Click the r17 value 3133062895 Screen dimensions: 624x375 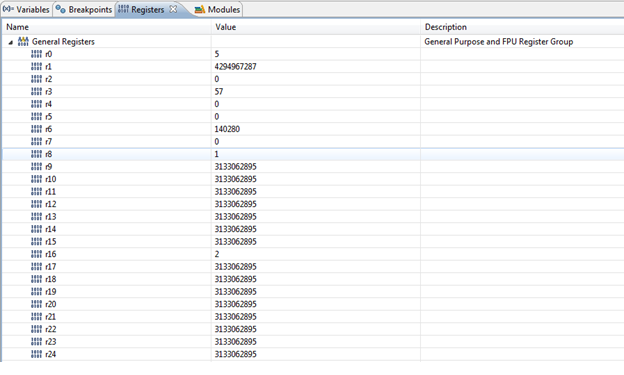pos(236,267)
